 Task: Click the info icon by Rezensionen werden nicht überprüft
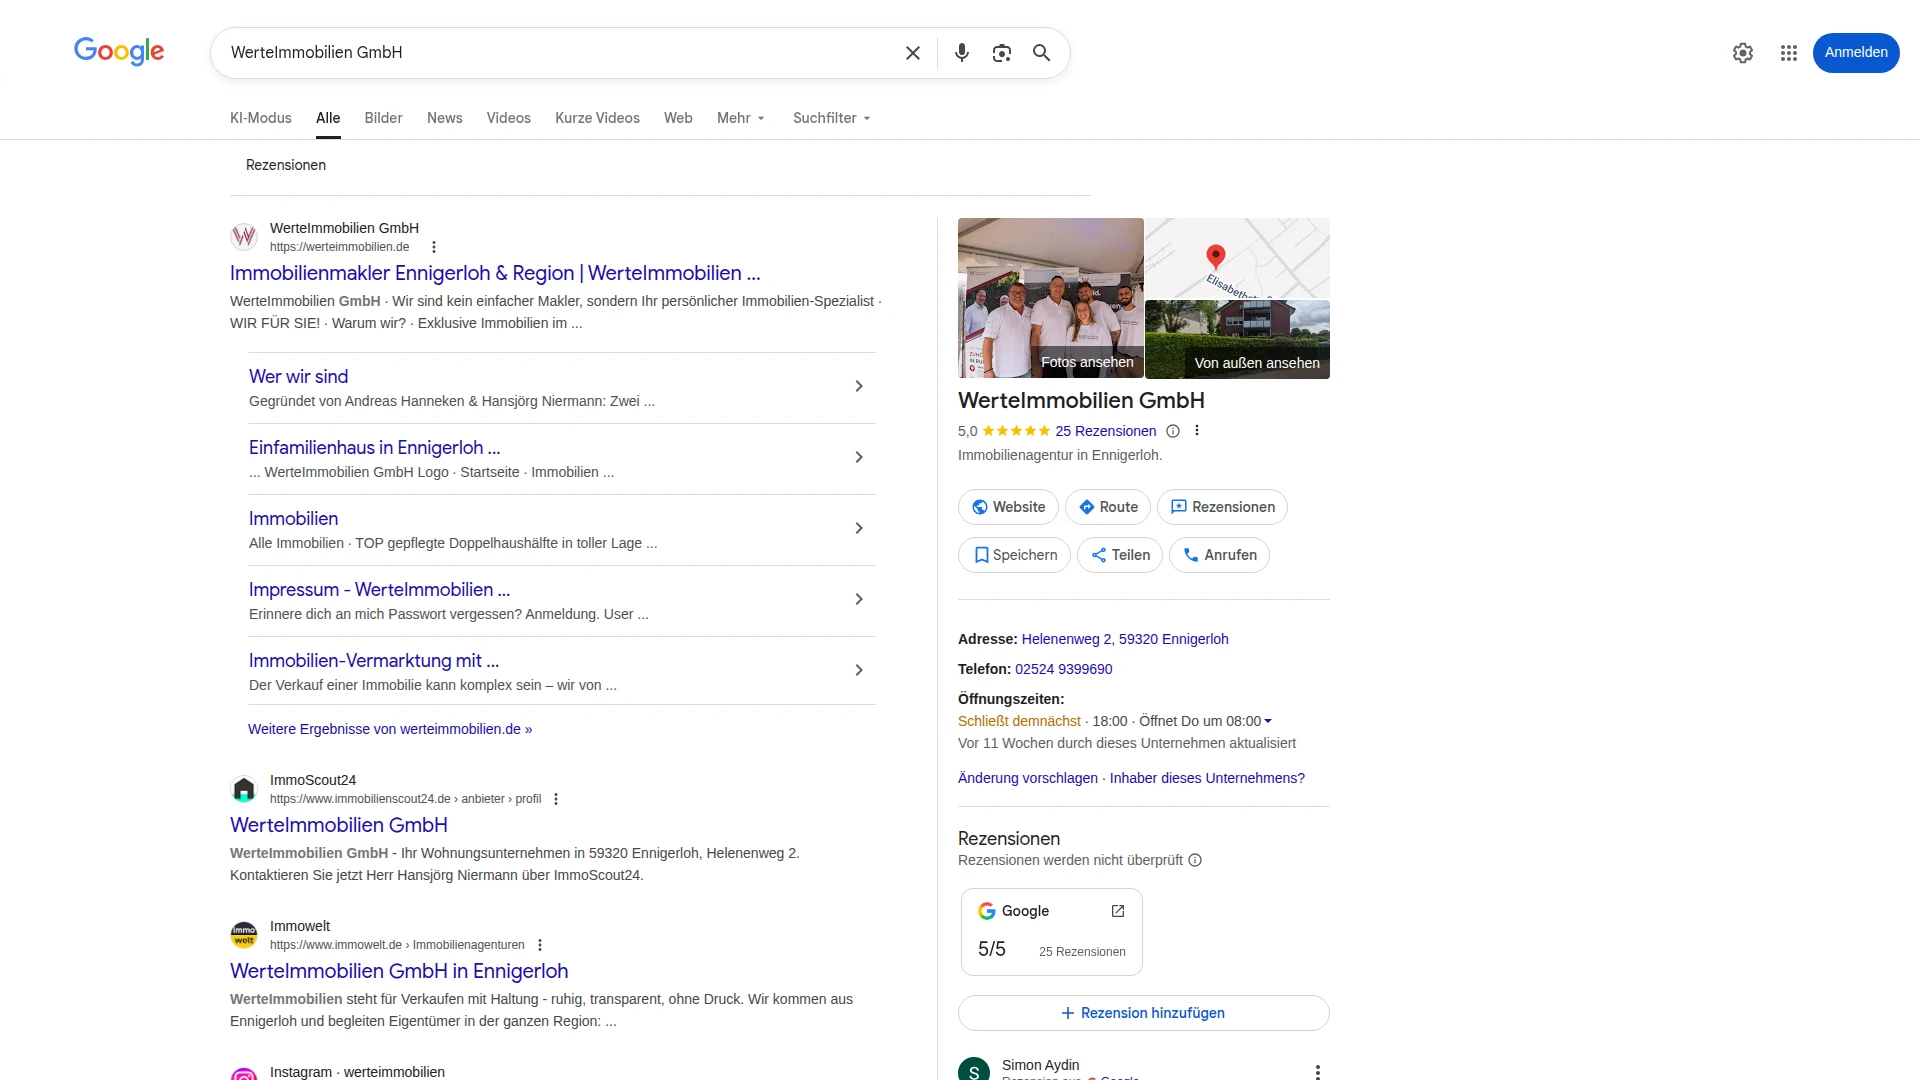tap(1195, 860)
